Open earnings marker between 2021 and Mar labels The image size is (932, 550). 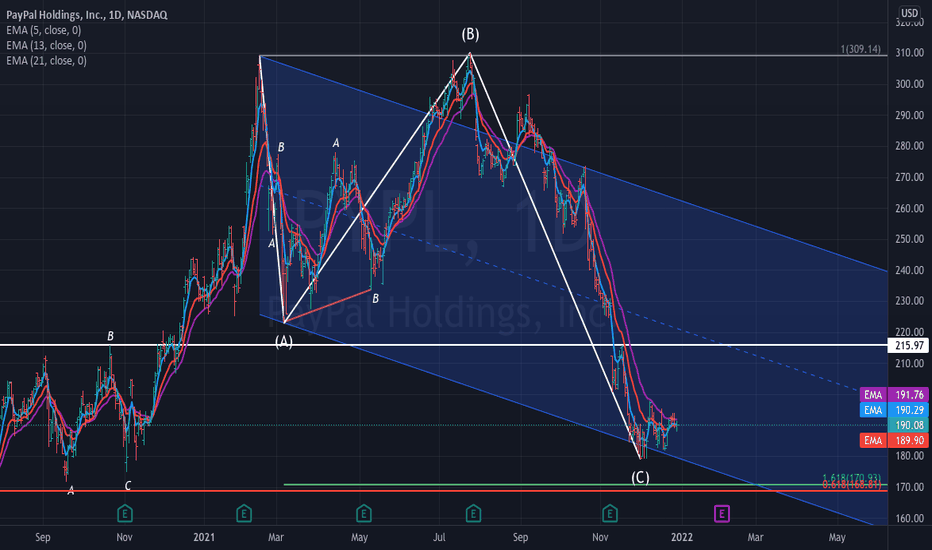[244, 513]
